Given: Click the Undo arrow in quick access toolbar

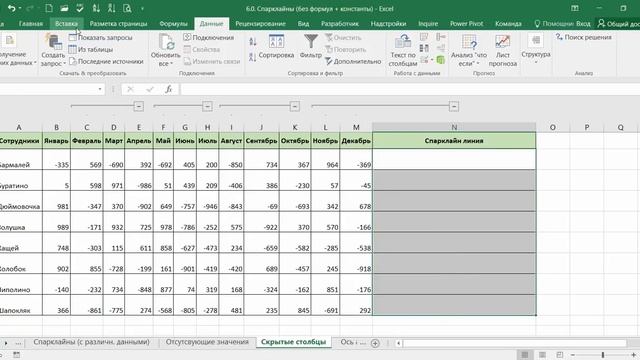Looking at the screenshot, I should click(x=11, y=8).
